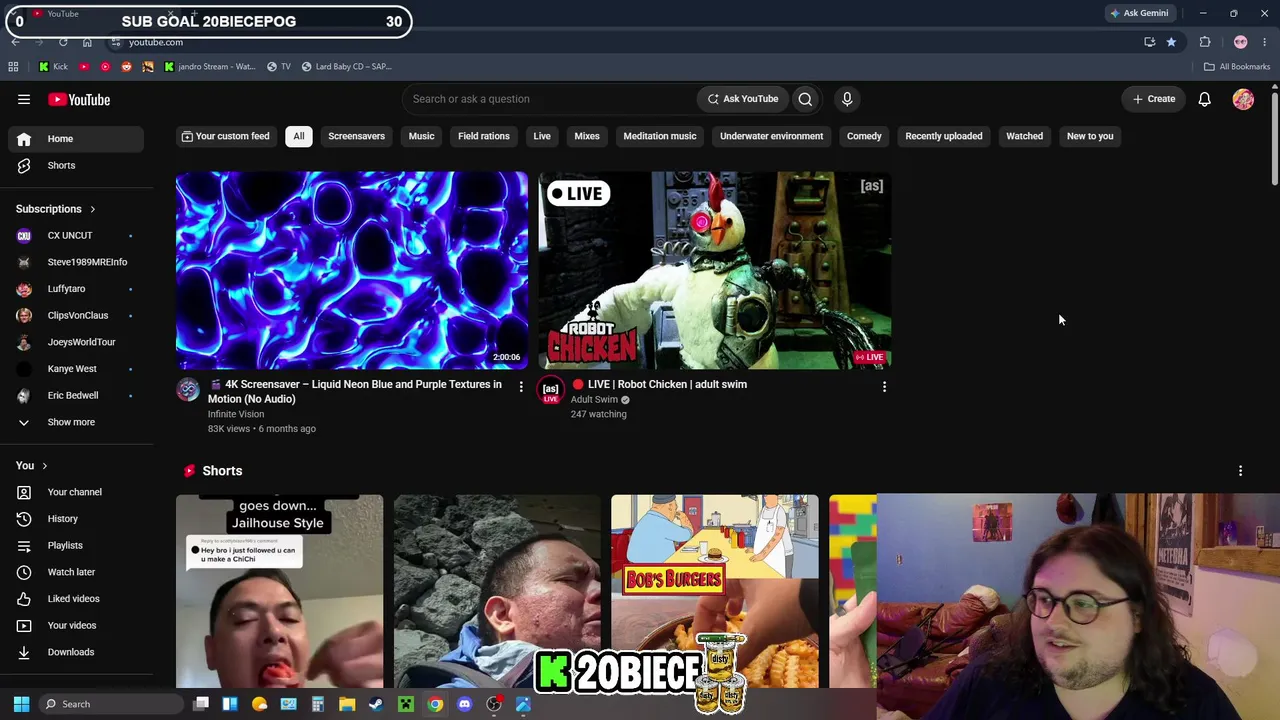1280x720 pixels.
Task: Open the Jailhouse Style short
Action: [279, 591]
